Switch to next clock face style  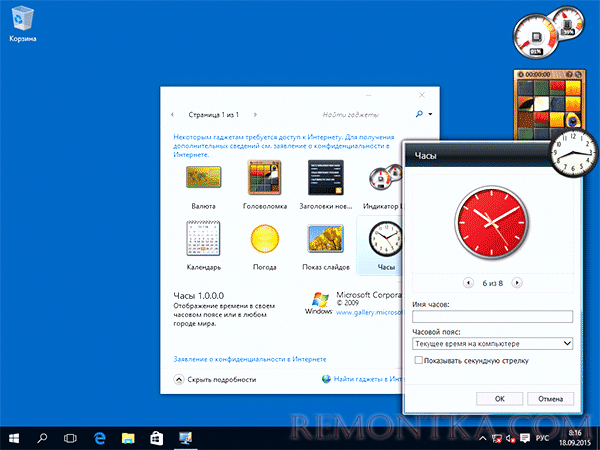[x=517, y=283]
